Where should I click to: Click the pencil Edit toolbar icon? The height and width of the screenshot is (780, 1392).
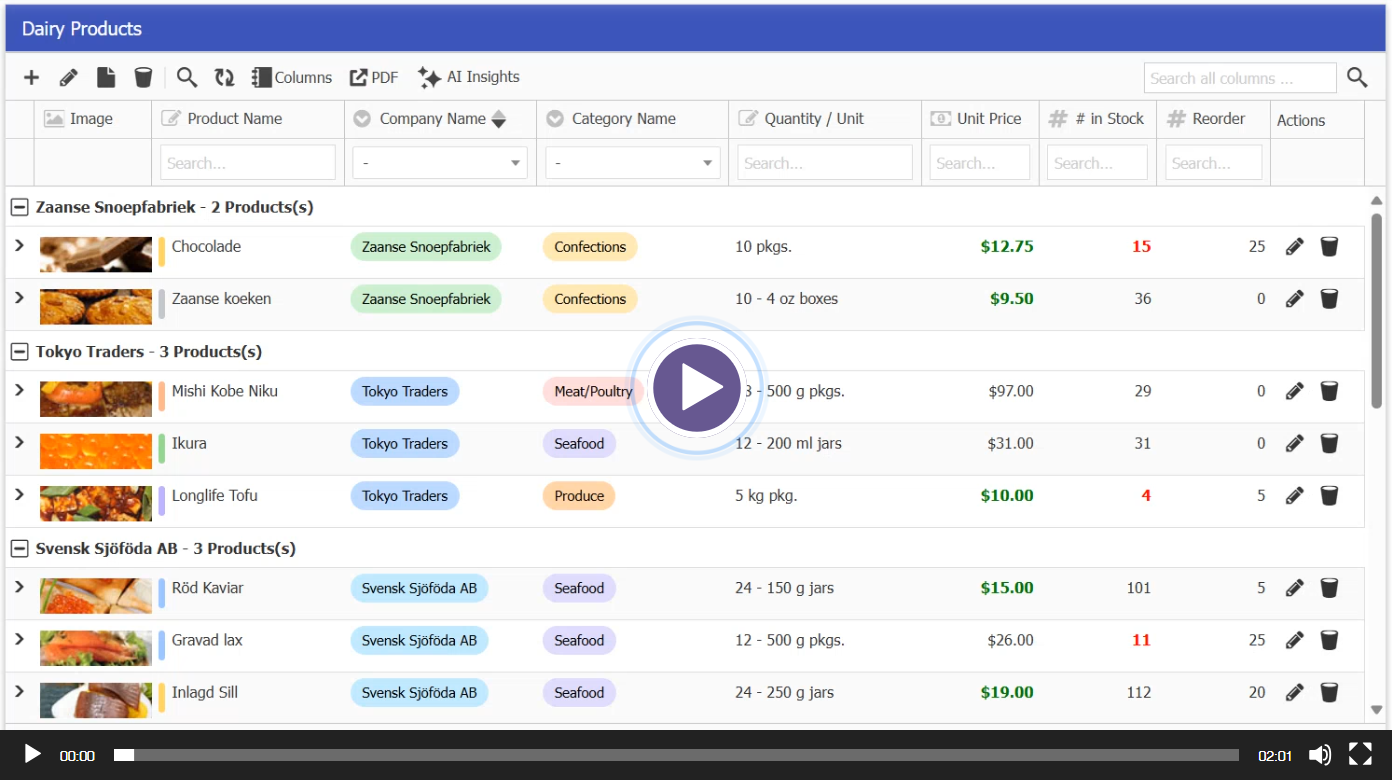[68, 77]
